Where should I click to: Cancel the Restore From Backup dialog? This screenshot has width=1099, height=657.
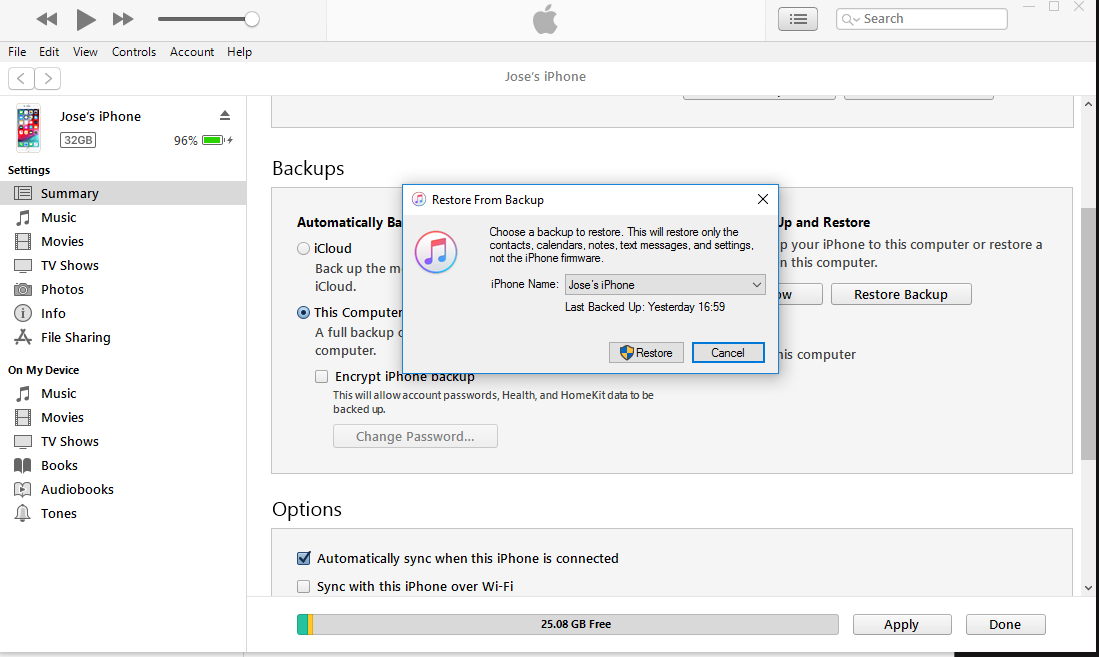click(727, 353)
